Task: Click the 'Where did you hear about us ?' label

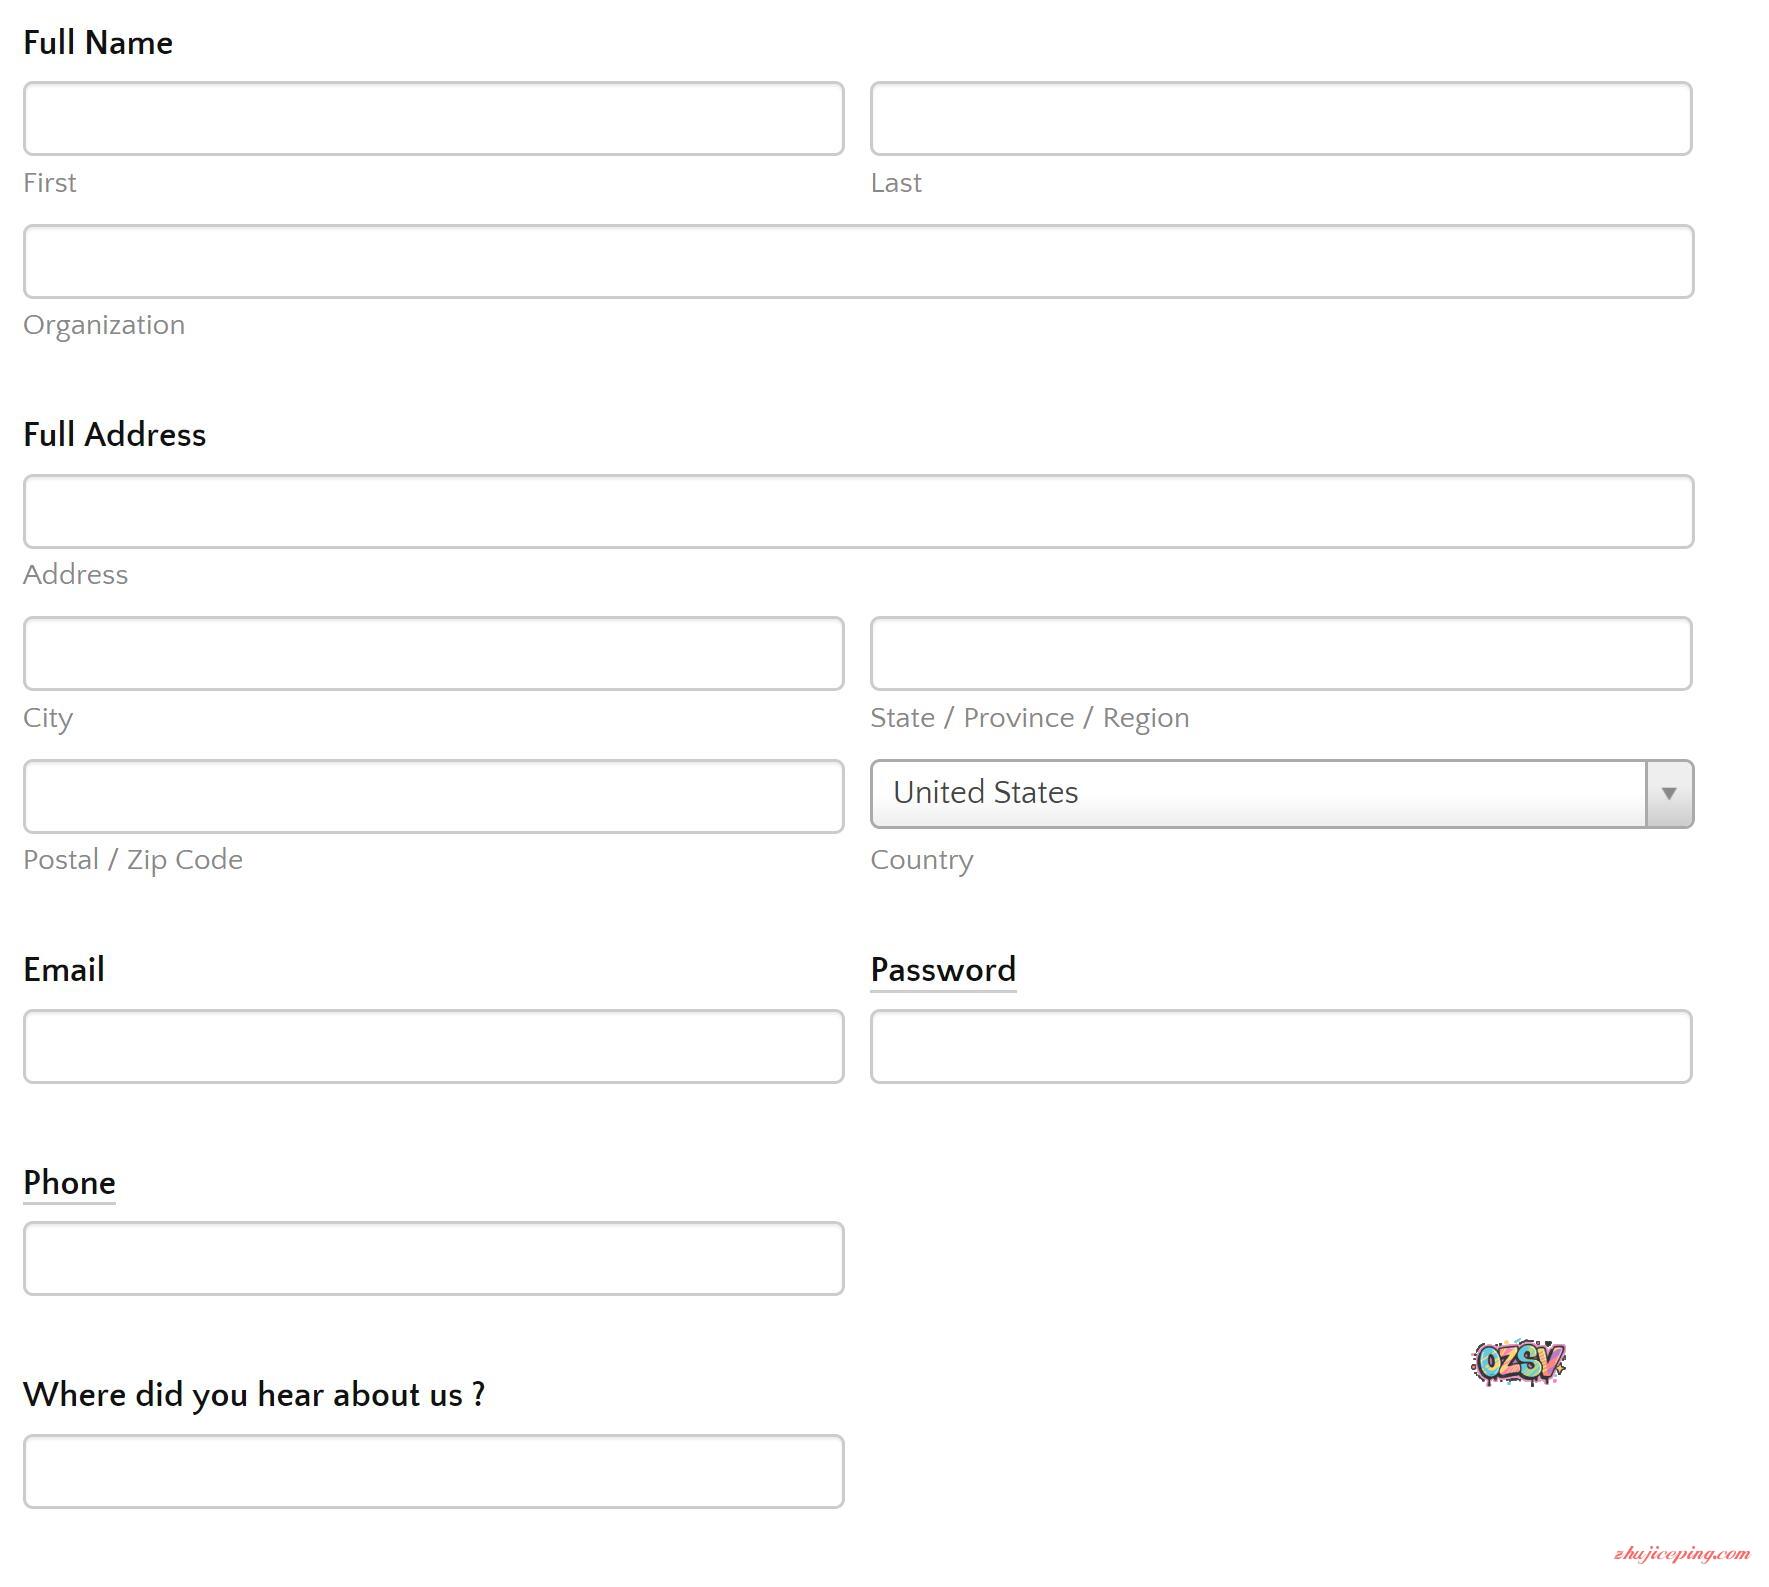Action: point(254,1395)
